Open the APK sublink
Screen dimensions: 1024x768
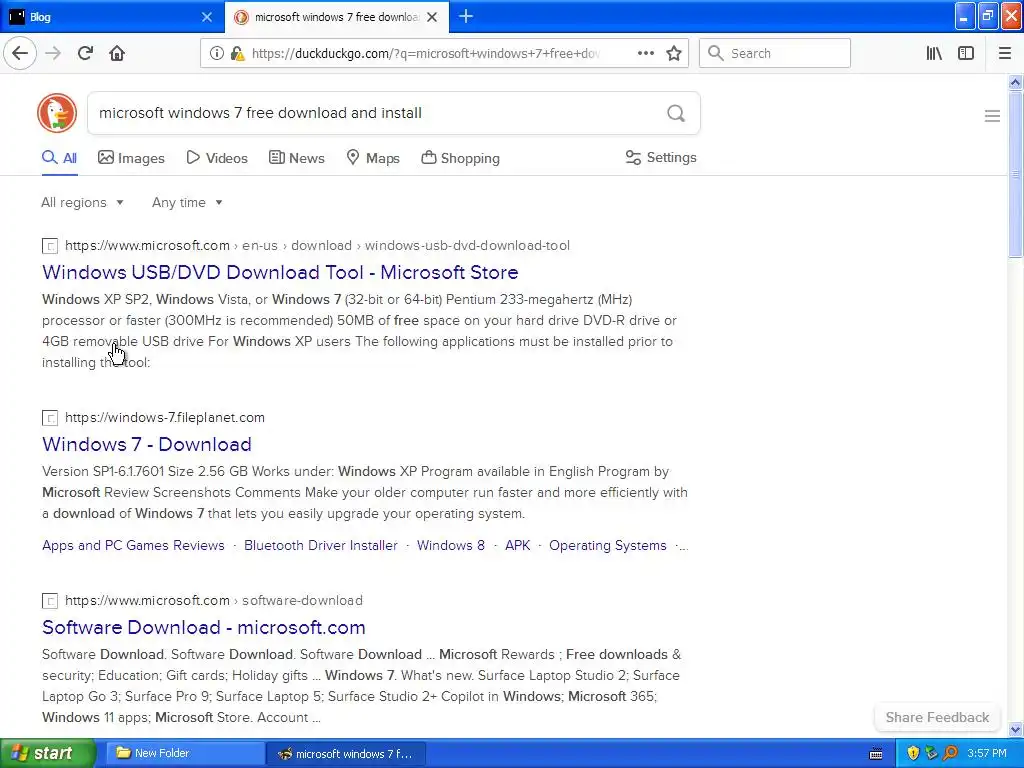pyautogui.click(x=517, y=545)
